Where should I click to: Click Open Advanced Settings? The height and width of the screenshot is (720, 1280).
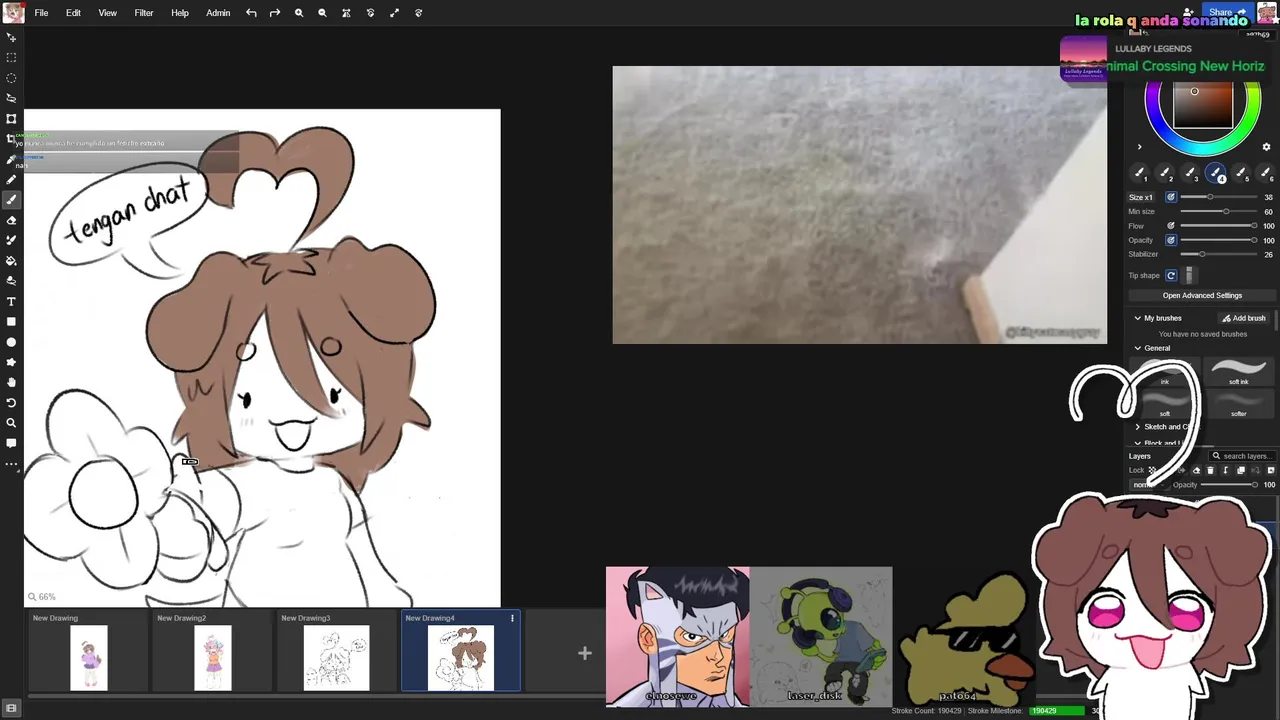(x=1202, y=296)
